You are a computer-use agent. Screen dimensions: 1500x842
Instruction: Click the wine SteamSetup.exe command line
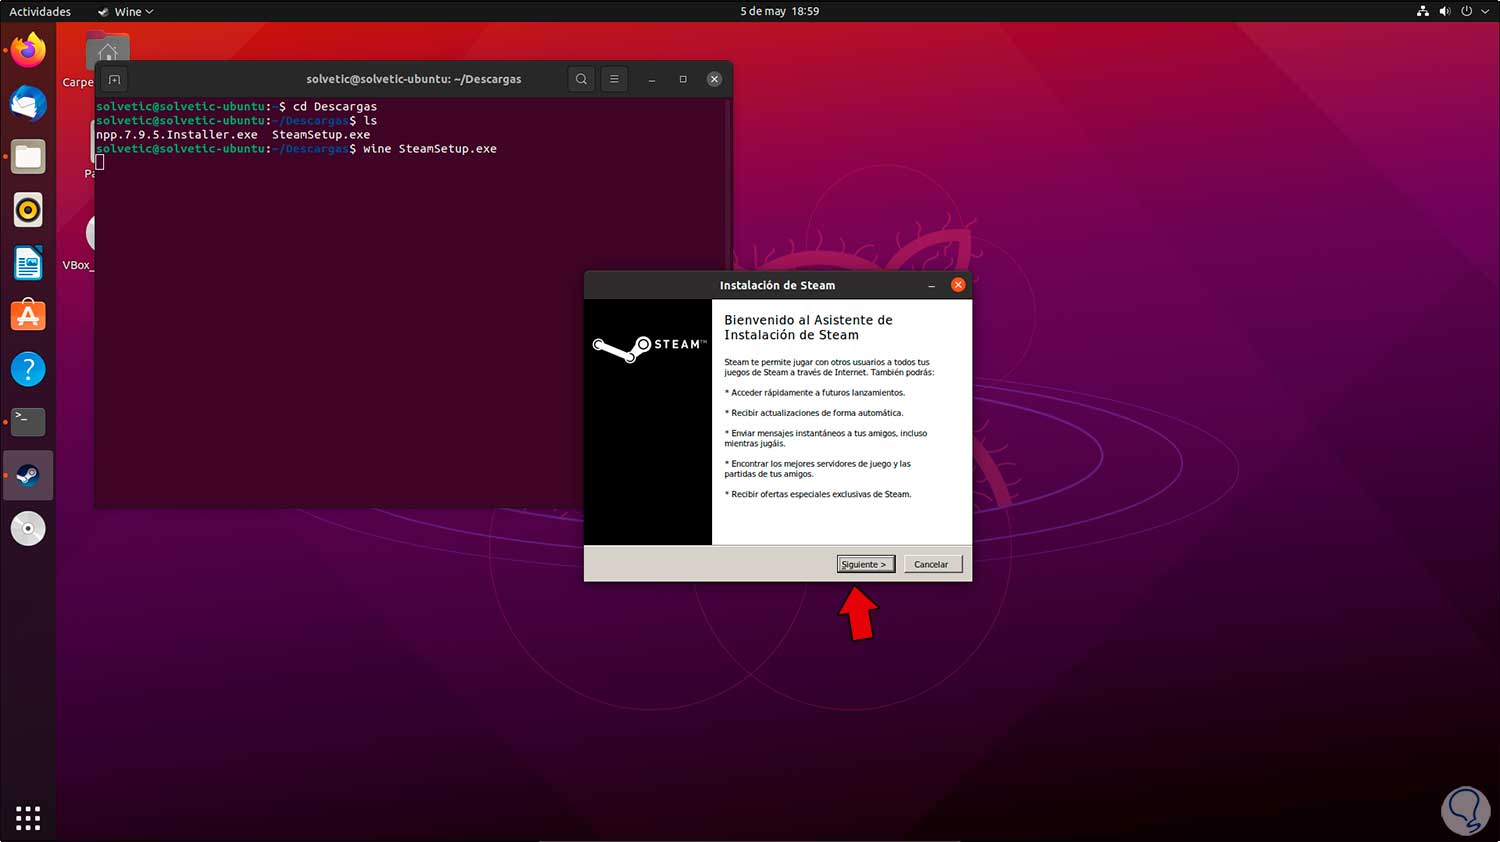click(x=430, y=149)
